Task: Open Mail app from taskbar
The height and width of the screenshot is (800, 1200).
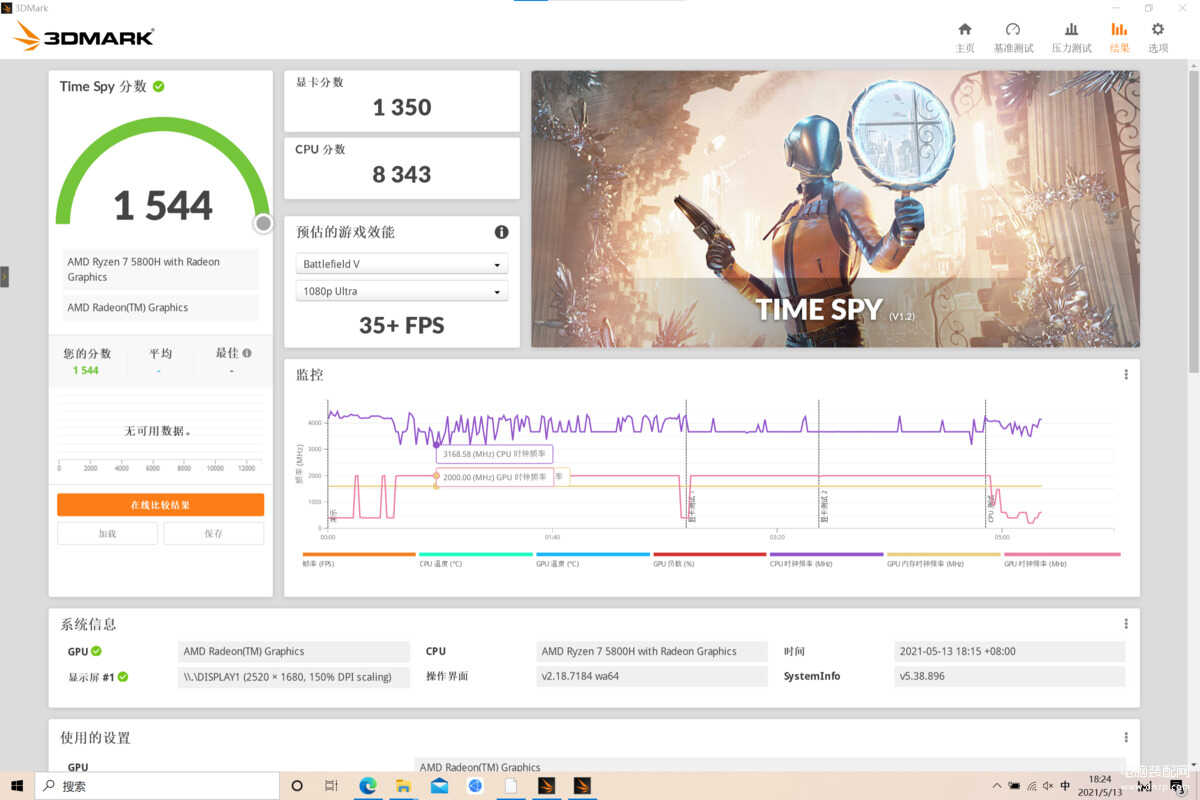Action: (439, 786)
